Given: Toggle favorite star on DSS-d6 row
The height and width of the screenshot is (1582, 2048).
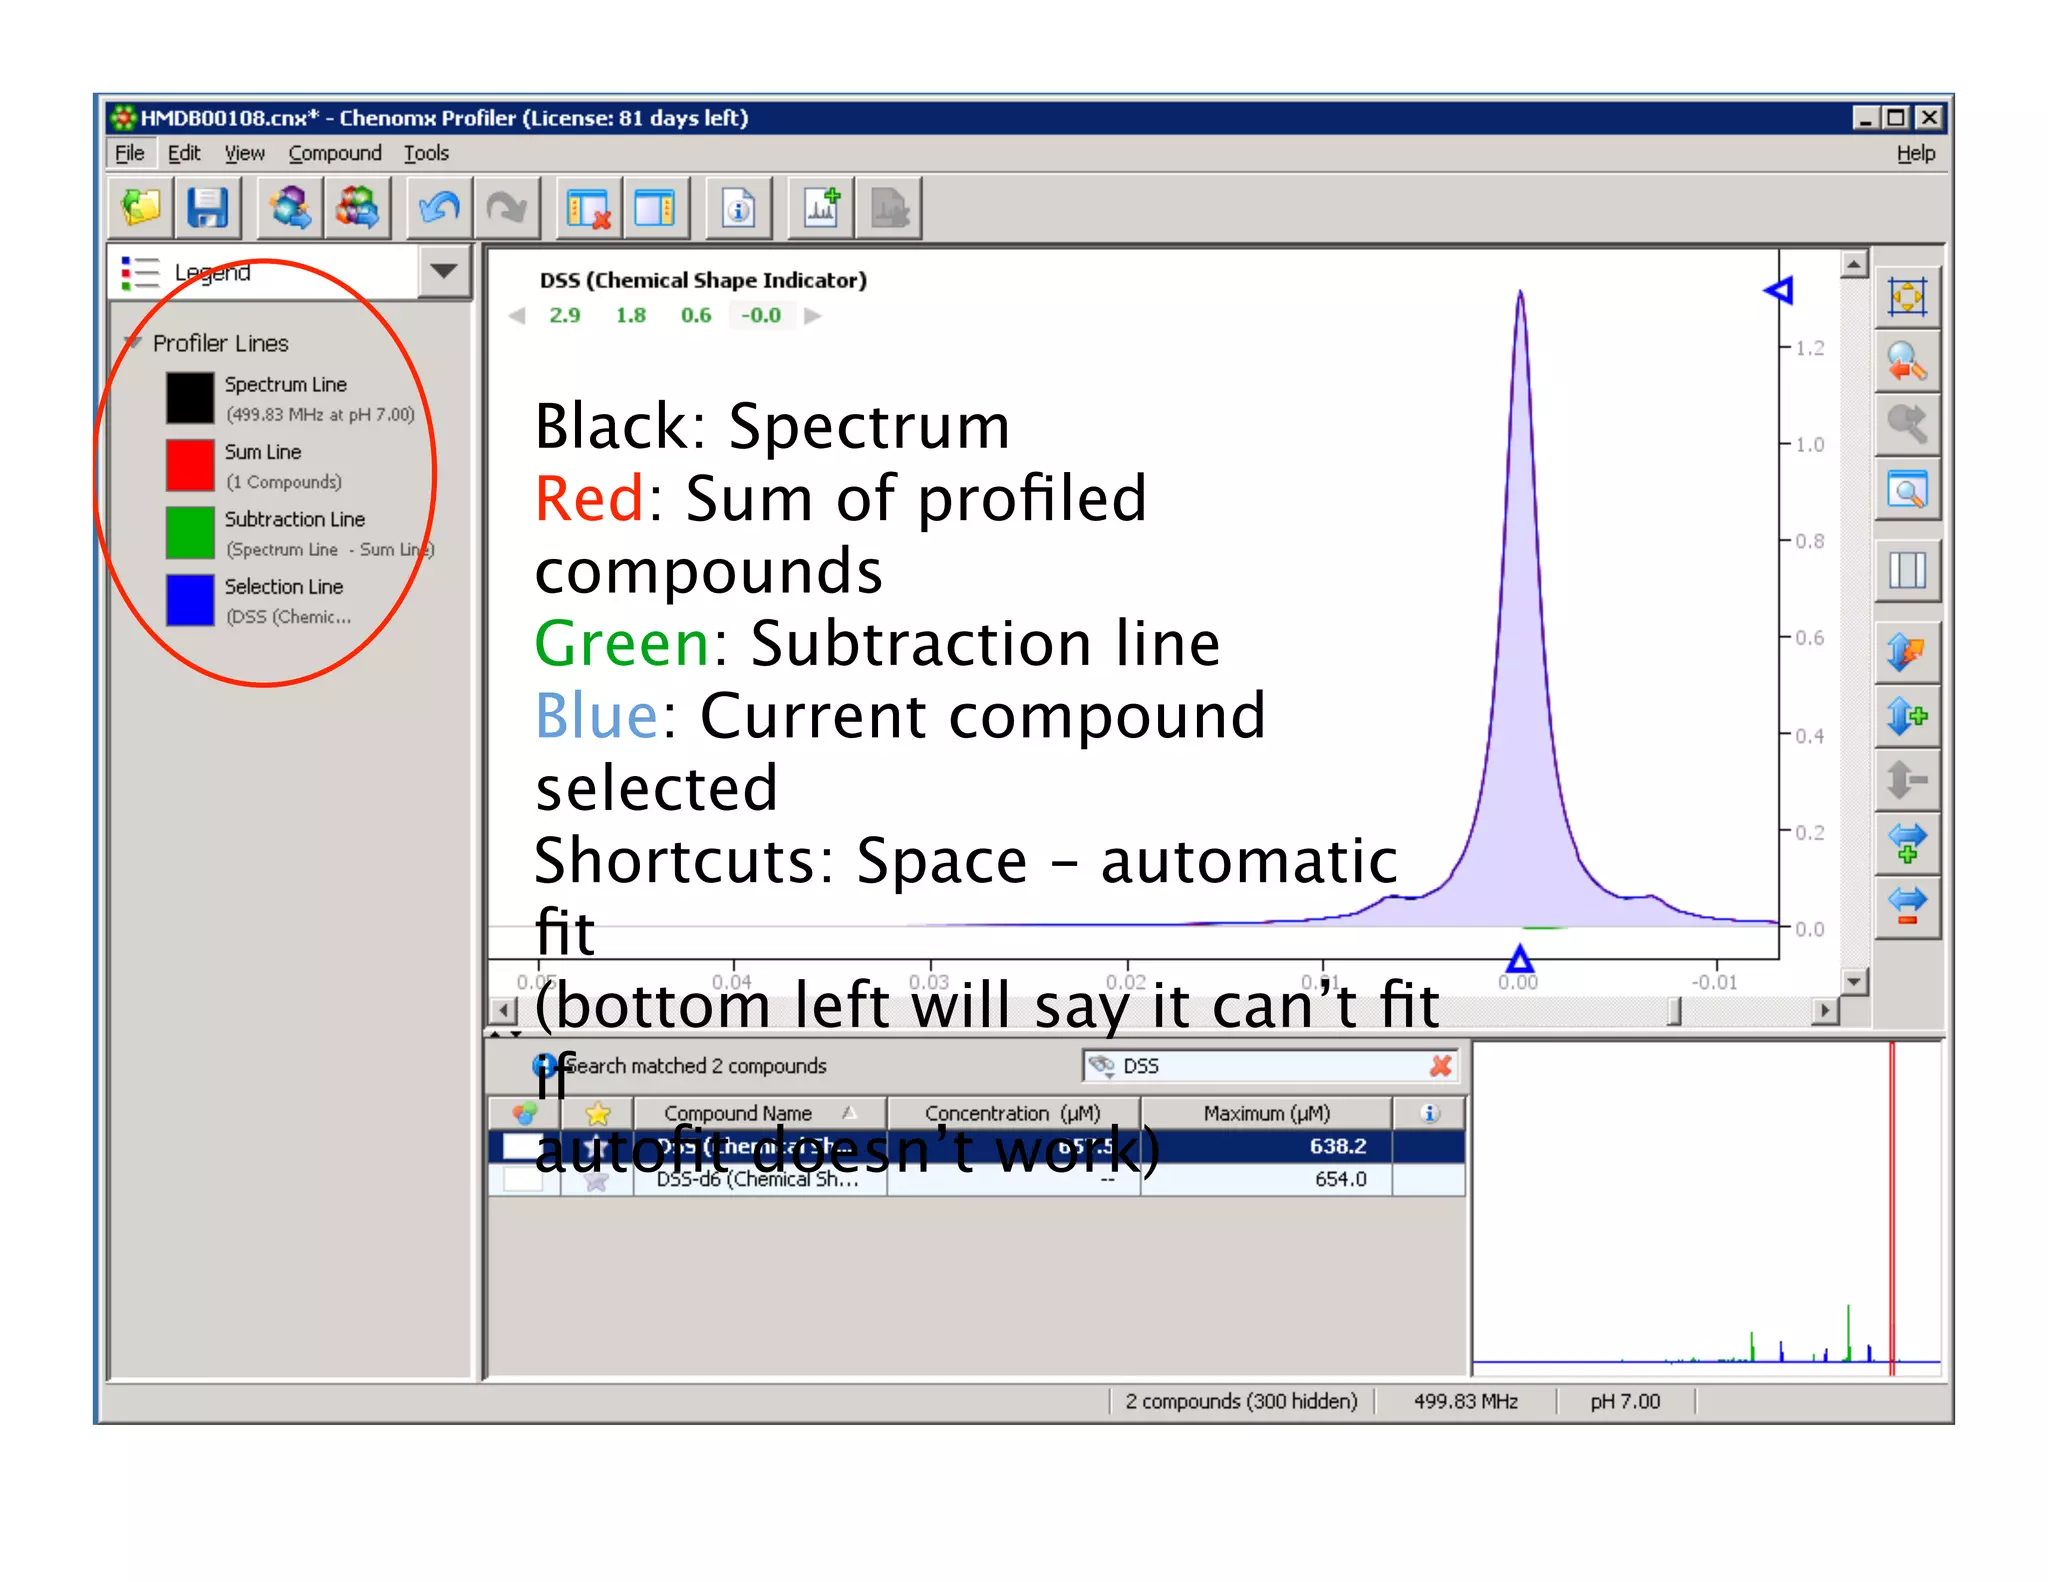Looking at the screenshot, I should 597,1181.
